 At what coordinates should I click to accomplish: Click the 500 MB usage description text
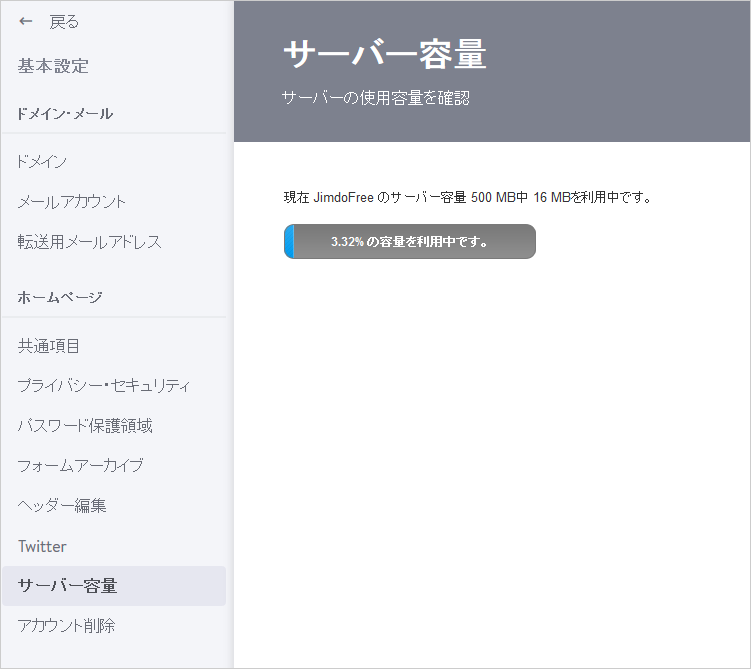pos(467,197)
